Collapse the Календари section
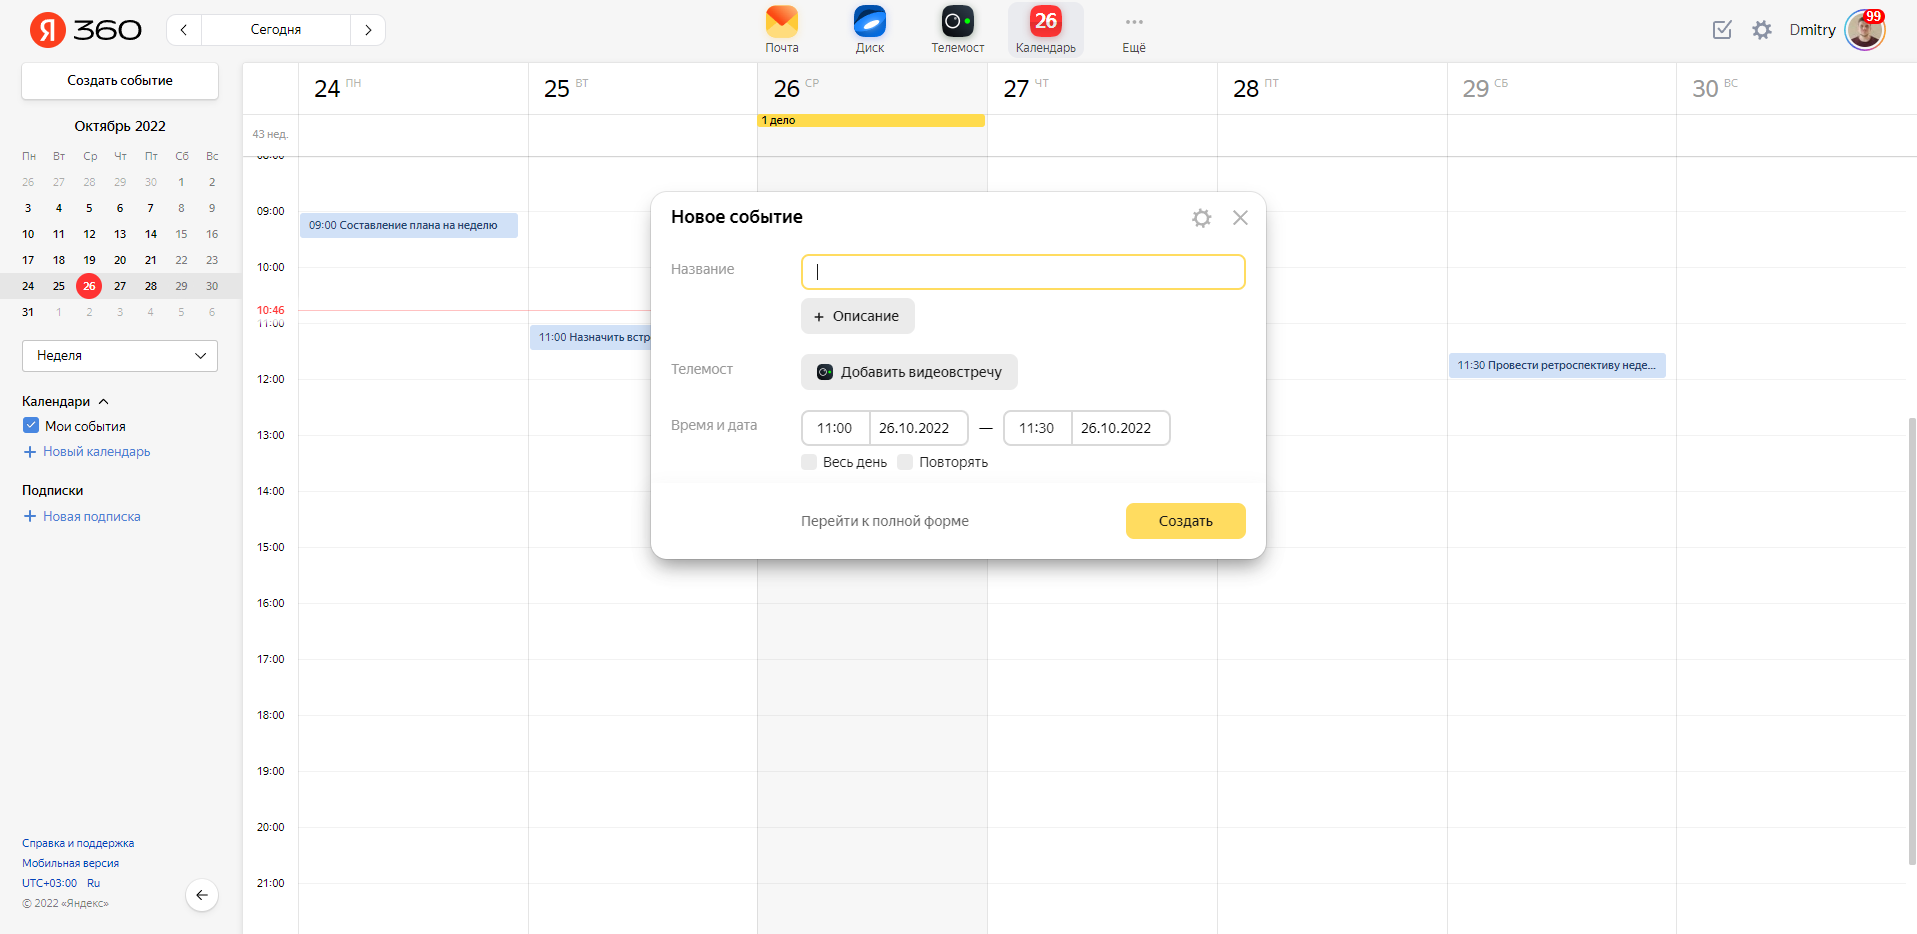This screenshot has height=934, width=1917. coord(103,402)
